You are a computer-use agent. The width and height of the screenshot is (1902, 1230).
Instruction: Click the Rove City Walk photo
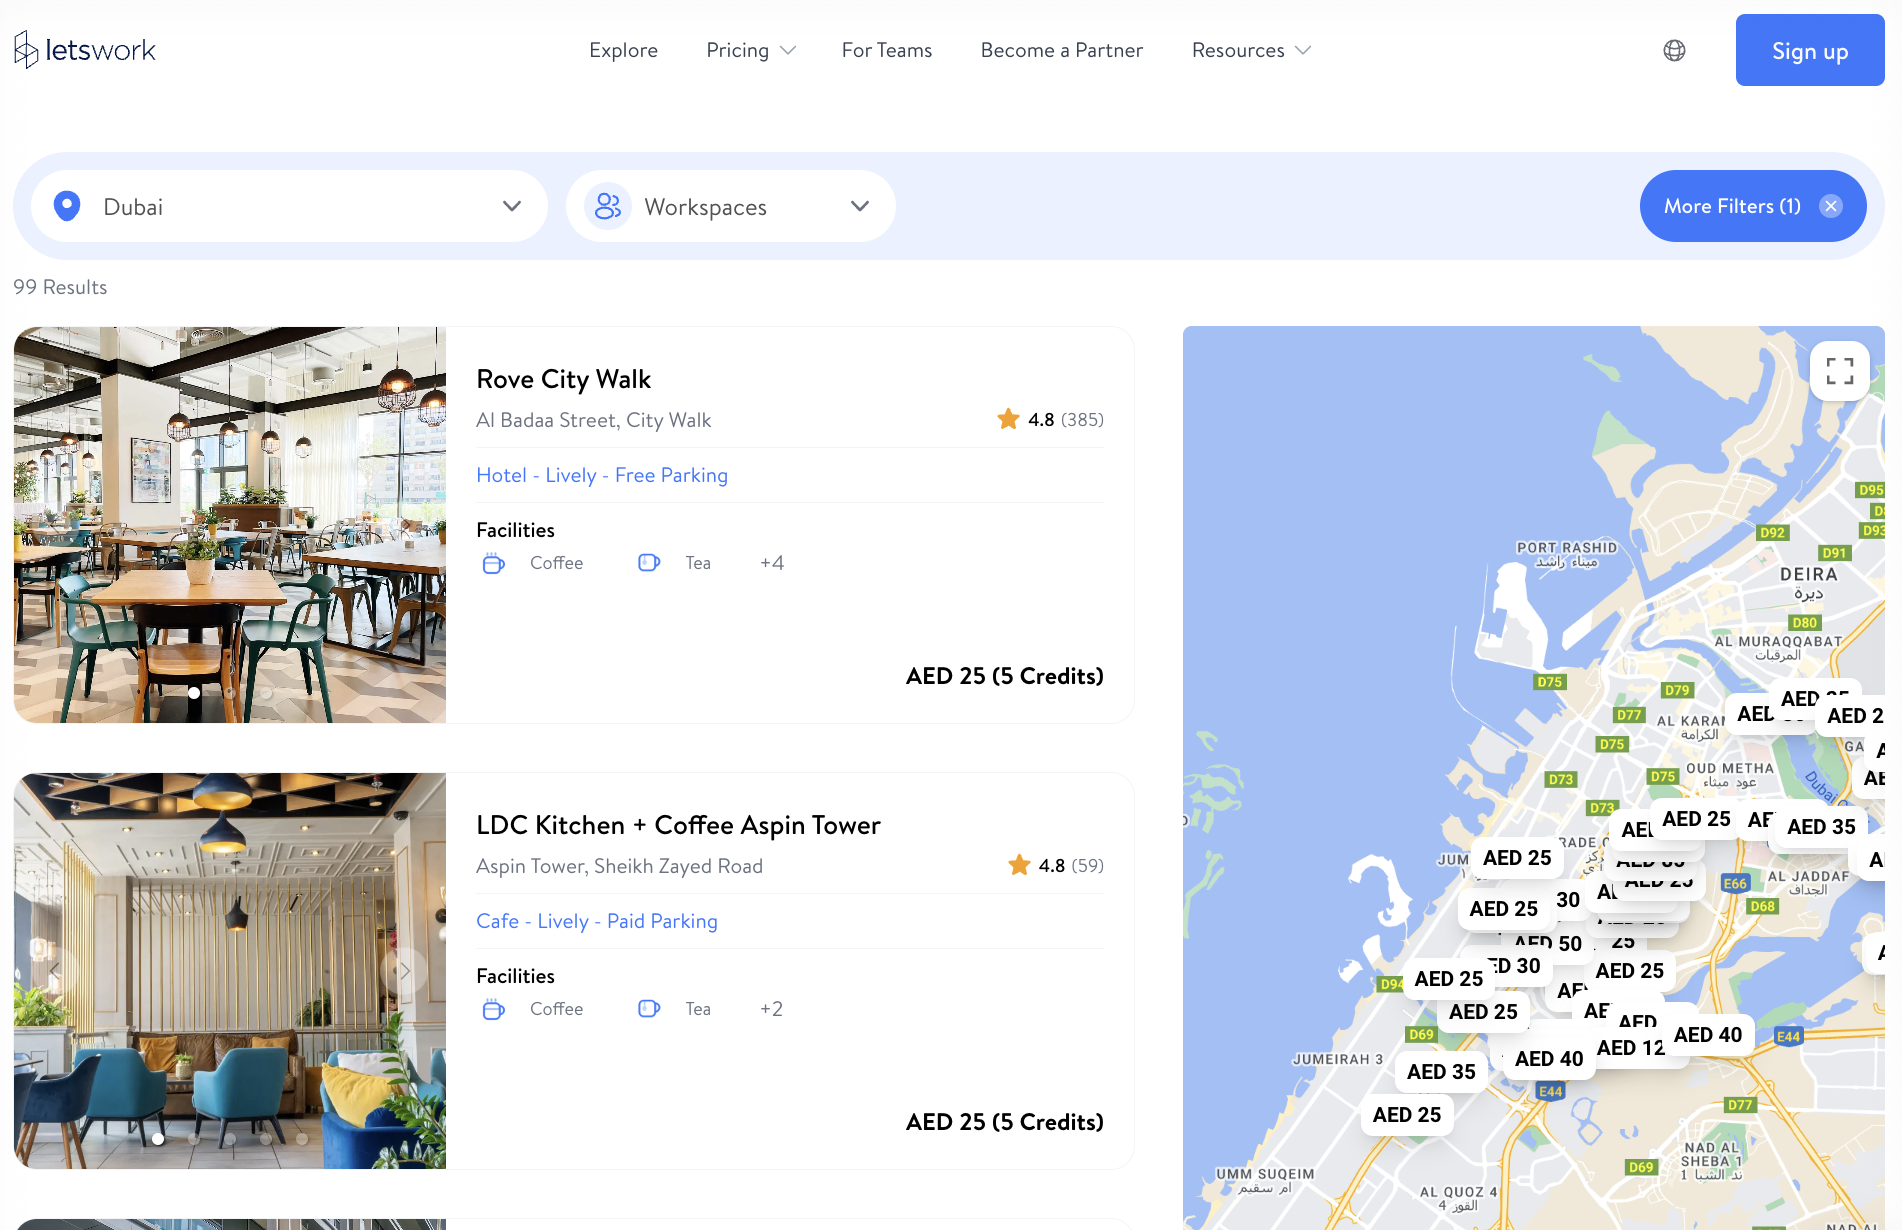(x=230, y=525)
